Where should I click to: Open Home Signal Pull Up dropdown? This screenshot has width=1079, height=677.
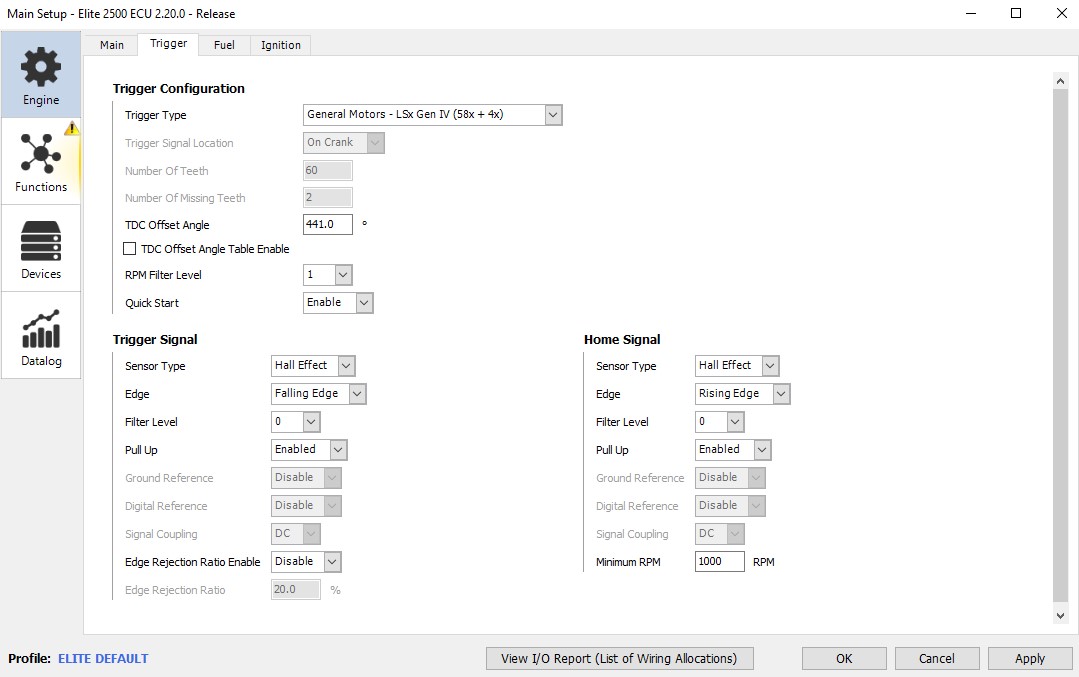[733, 450]
